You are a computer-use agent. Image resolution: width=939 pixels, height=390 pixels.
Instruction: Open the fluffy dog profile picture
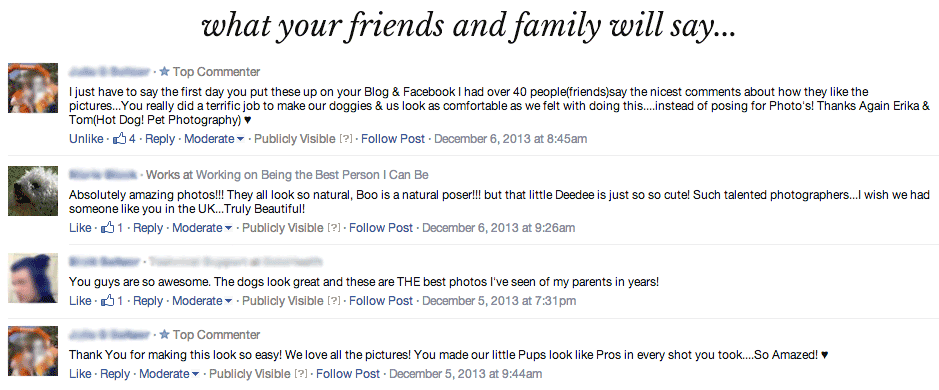33,191
